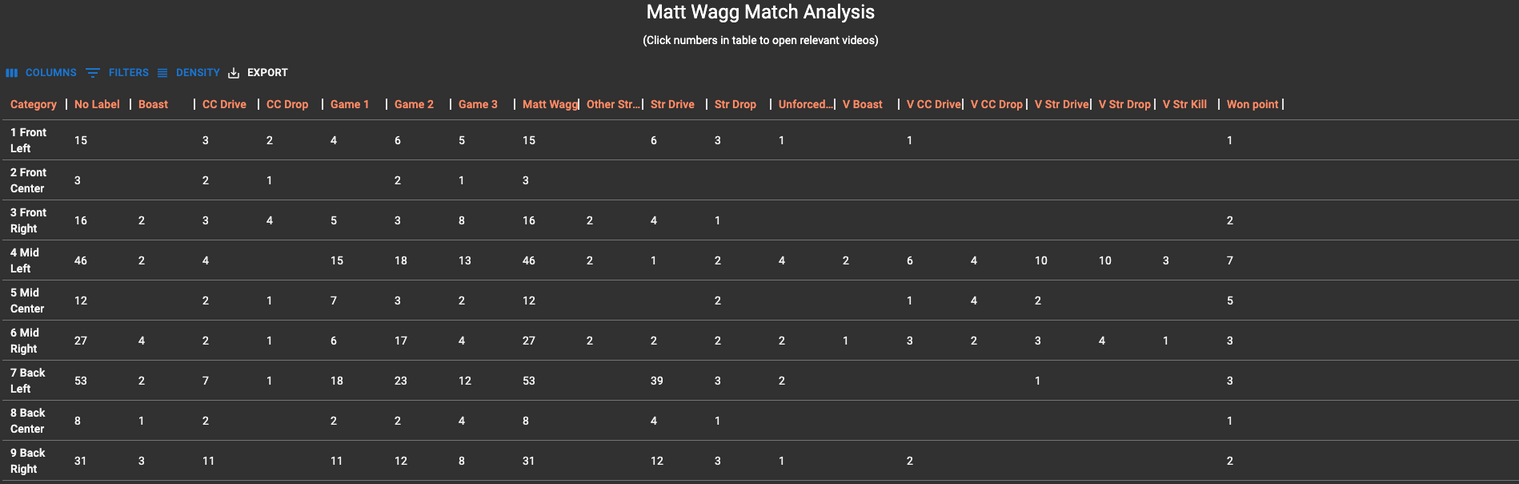Click the Game 2 column header
The image size is (1519, 484).
[414, 104]
